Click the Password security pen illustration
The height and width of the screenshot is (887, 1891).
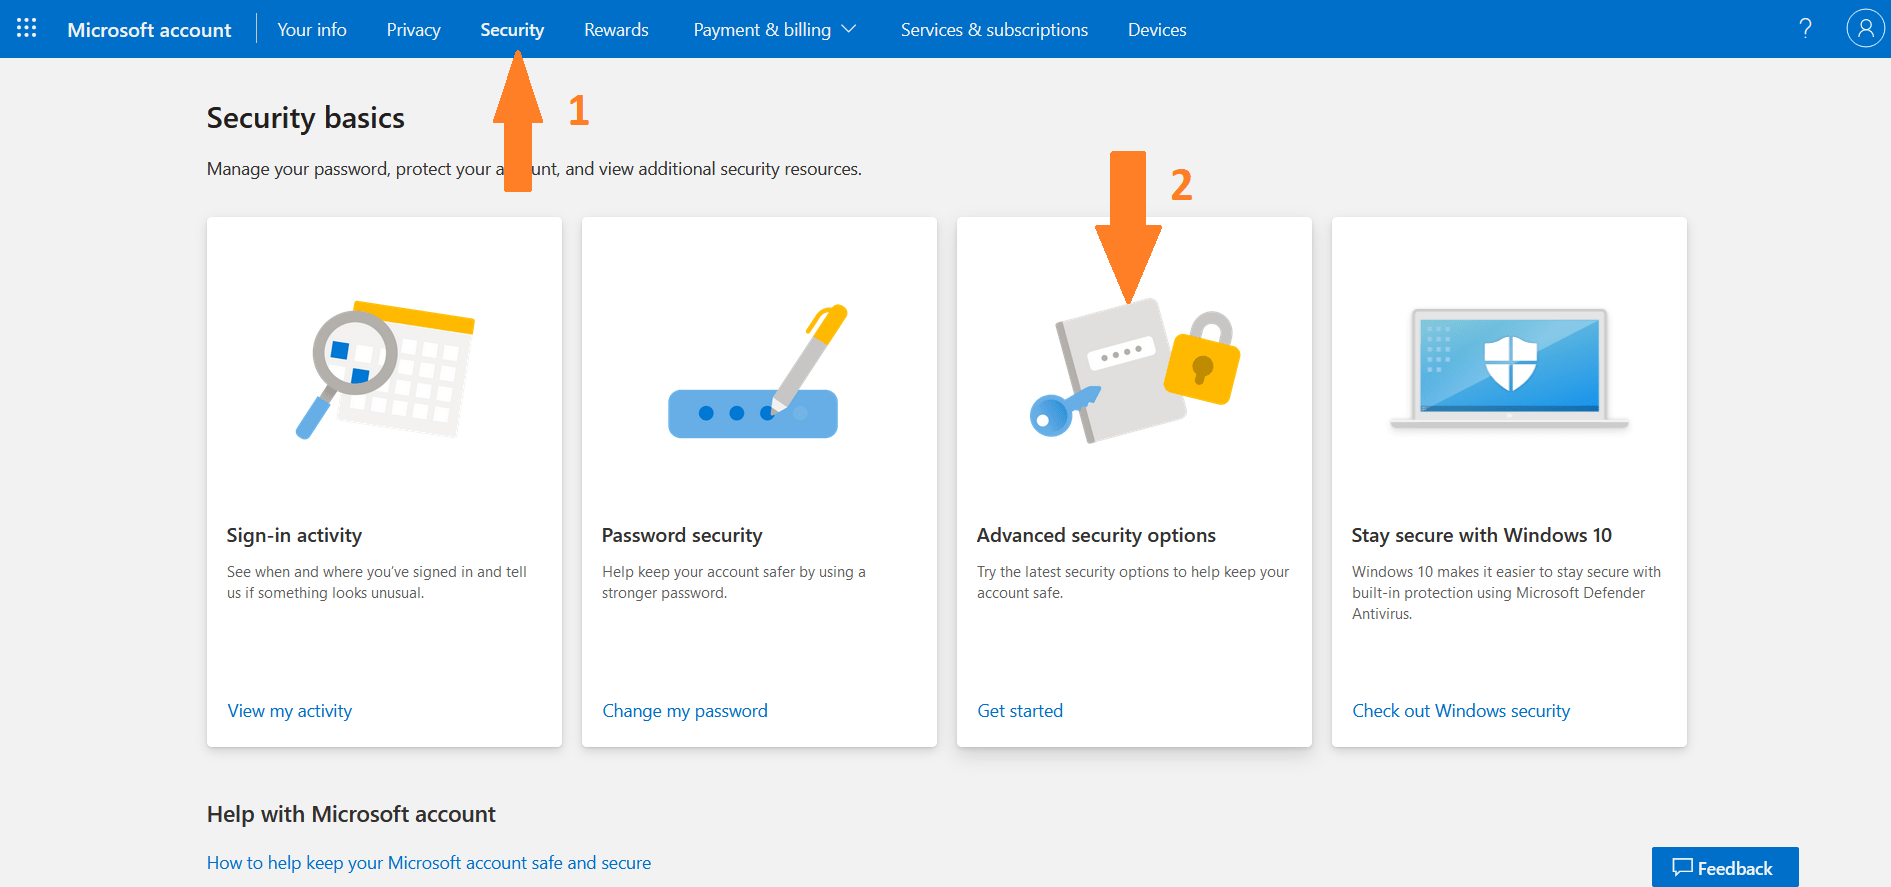pos(758,371)
